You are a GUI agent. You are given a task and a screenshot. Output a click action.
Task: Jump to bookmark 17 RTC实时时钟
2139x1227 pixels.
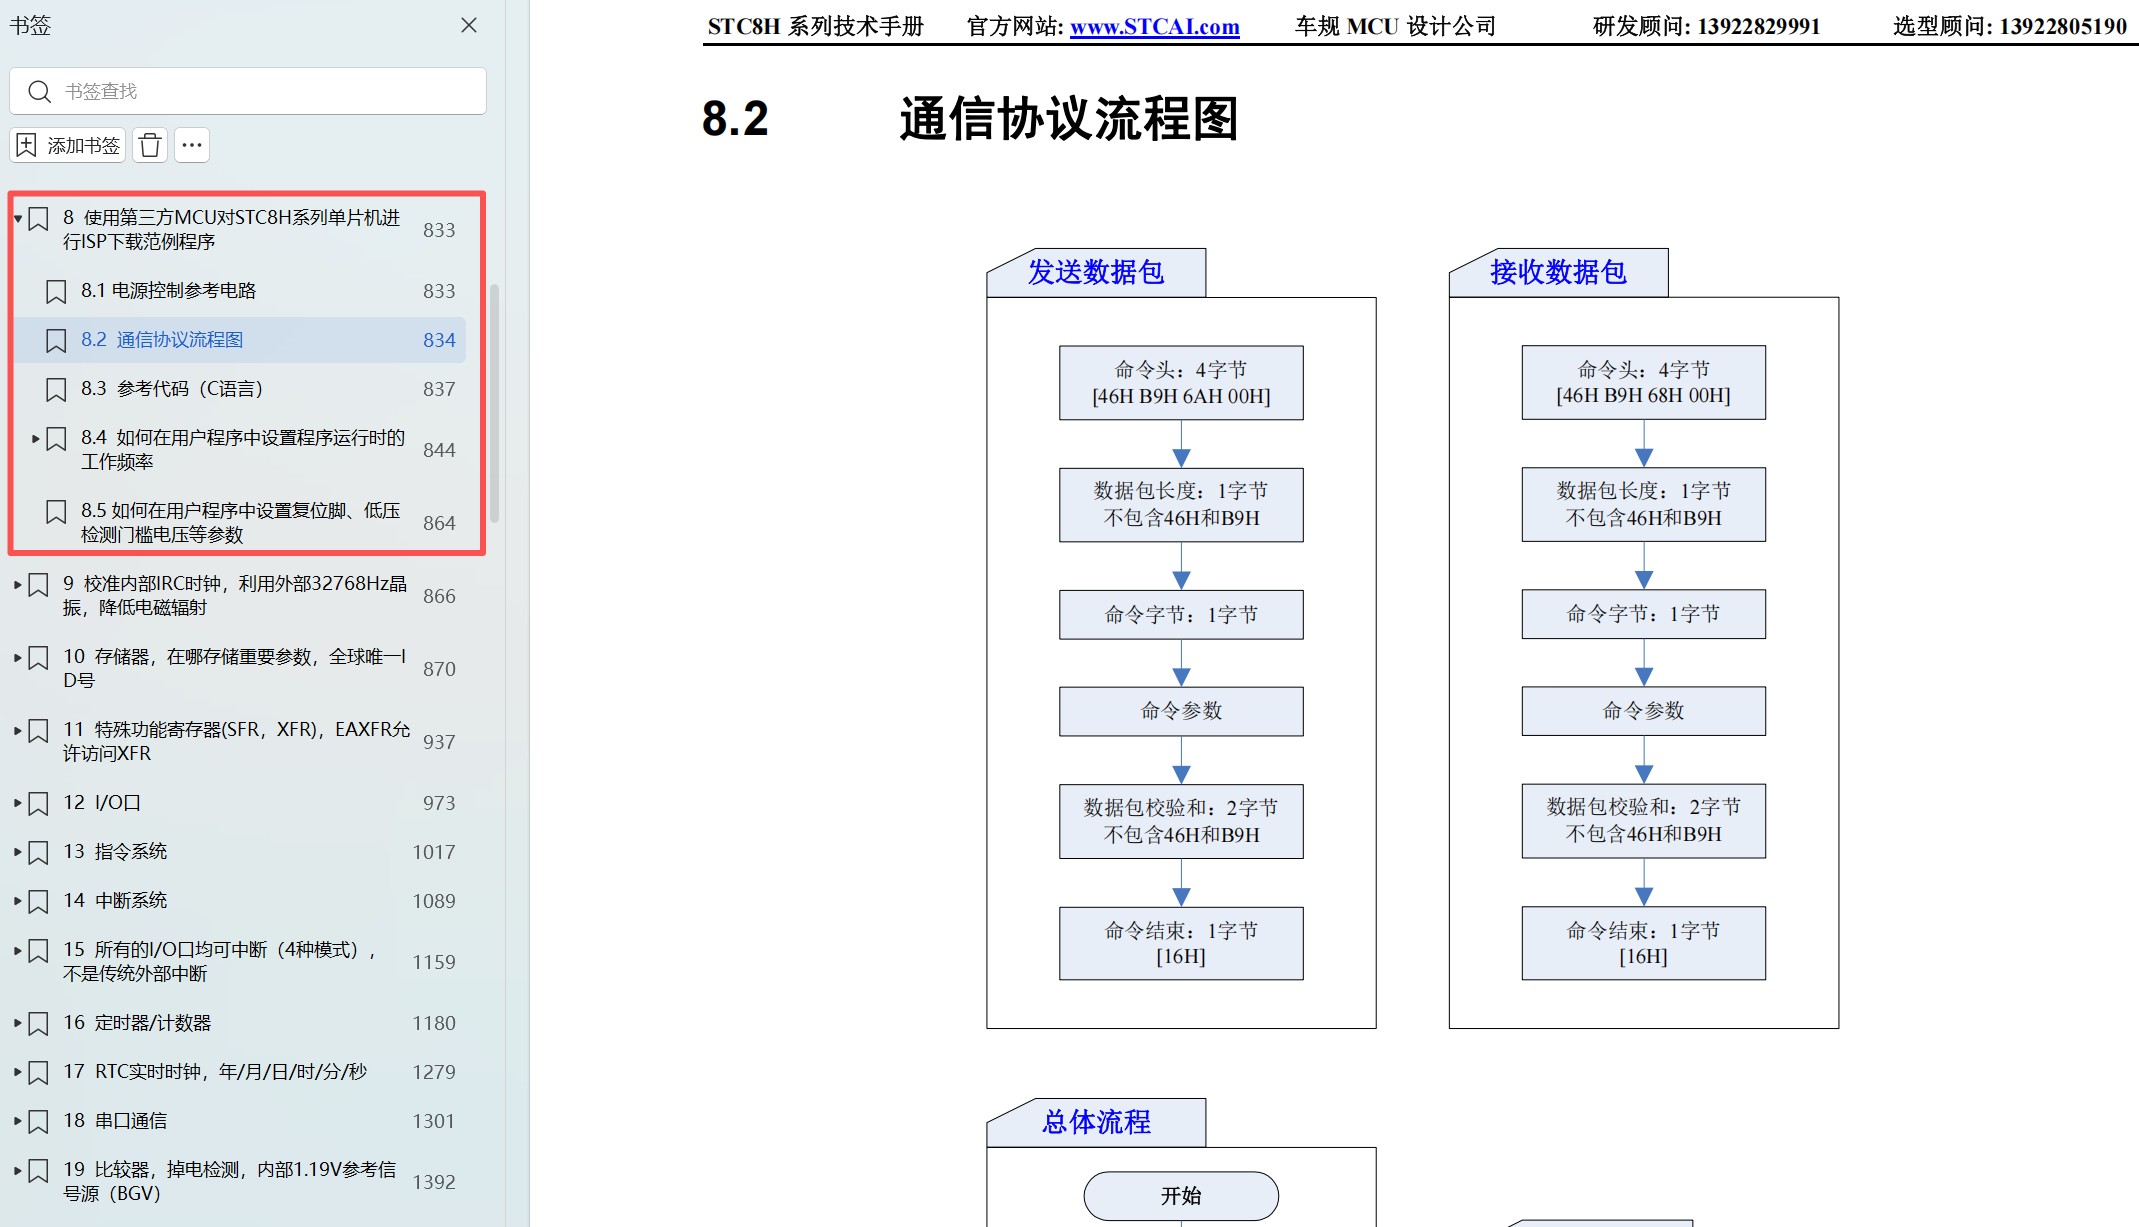tap(215, 1072)
